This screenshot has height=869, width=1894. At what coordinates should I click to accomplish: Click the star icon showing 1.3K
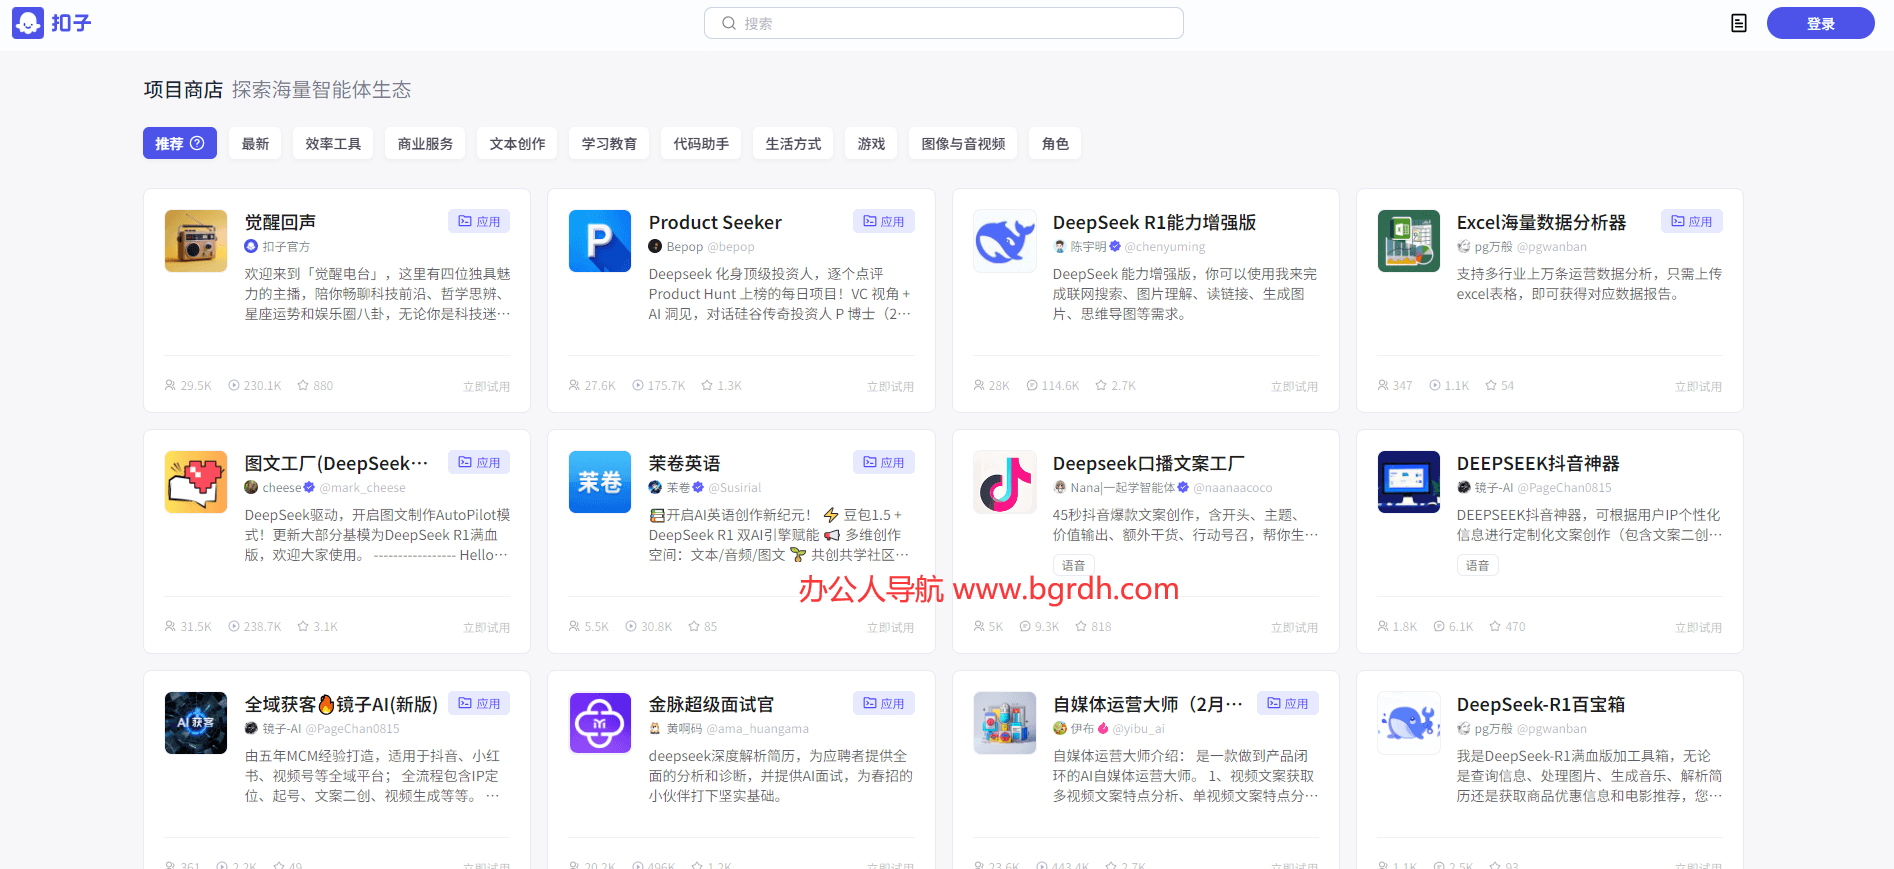click(707, 385)
